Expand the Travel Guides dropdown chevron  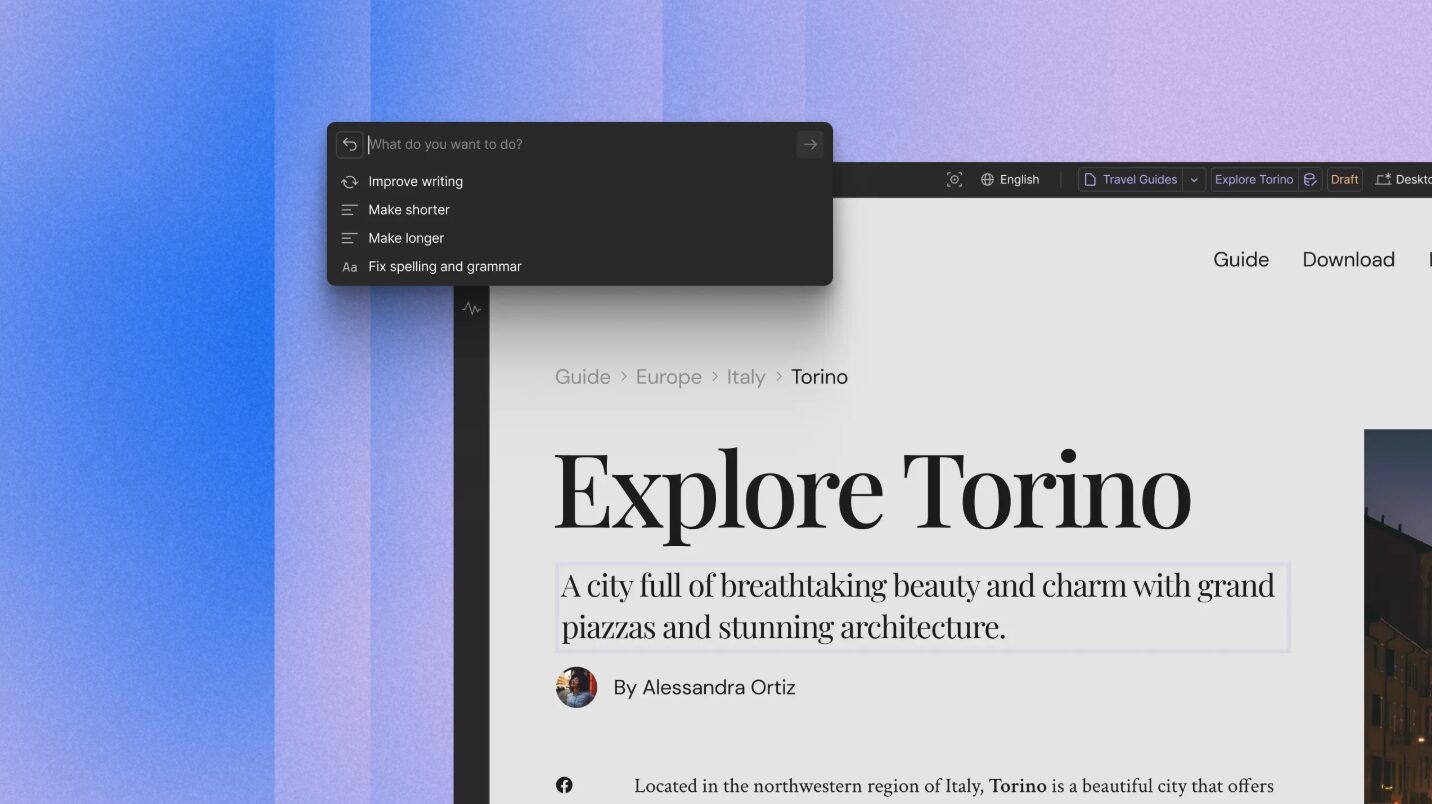[1194, 180]
